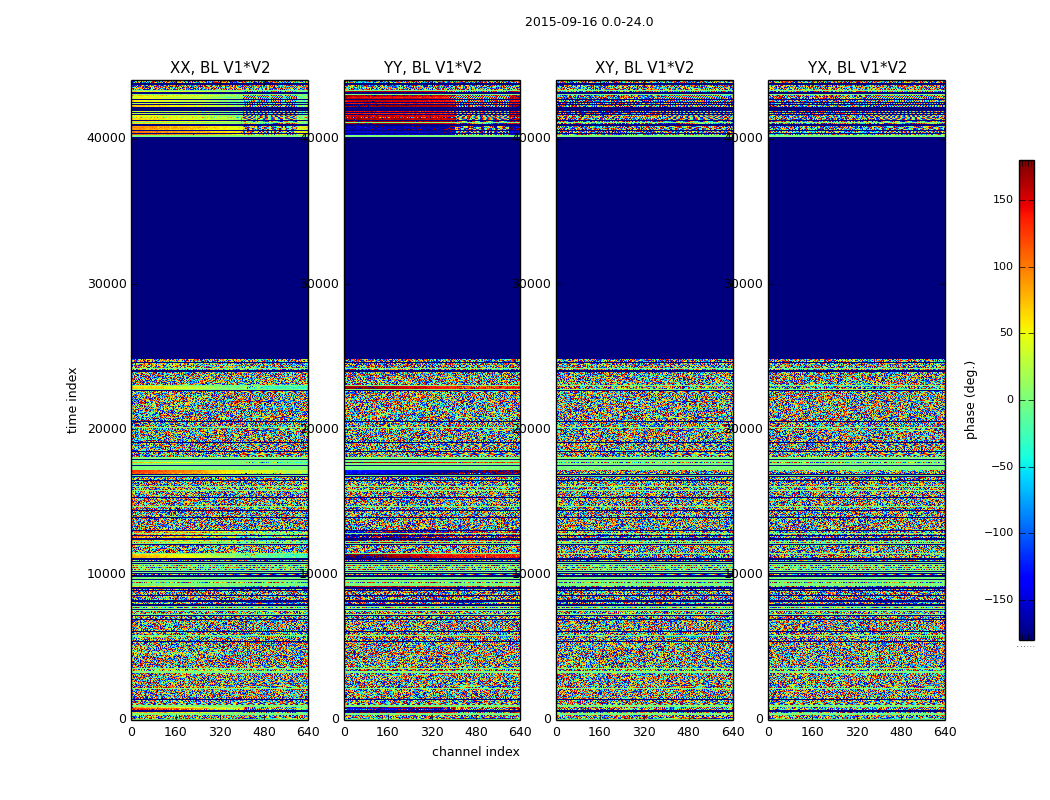
Task: Click the 0 channel tick under XX plot
Action: (132, 732)
